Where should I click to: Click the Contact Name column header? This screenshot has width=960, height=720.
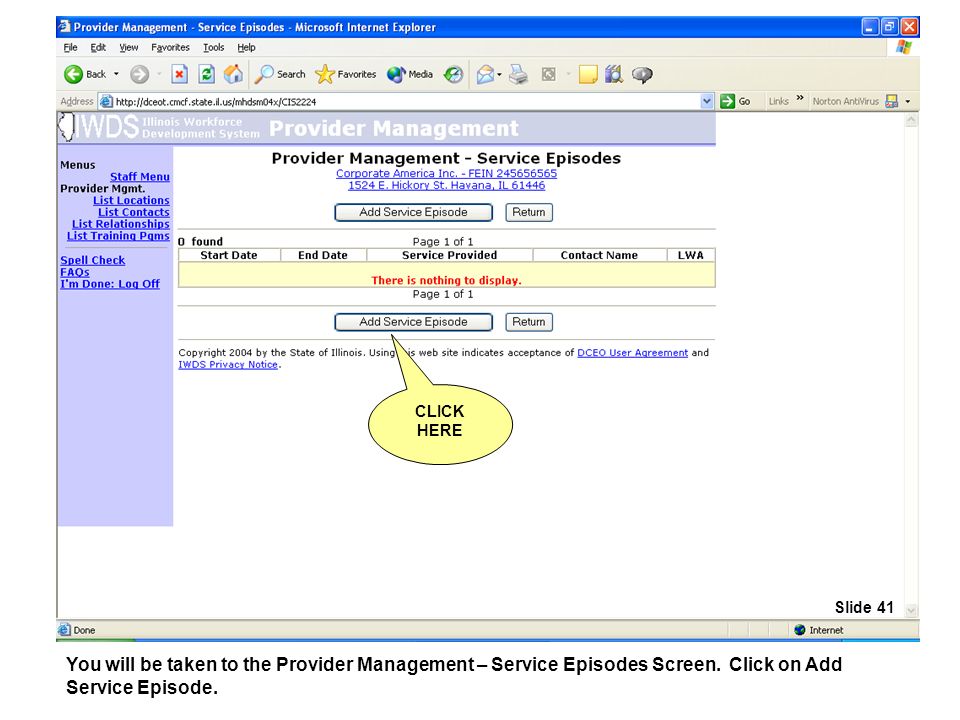[x=599, y=255]
